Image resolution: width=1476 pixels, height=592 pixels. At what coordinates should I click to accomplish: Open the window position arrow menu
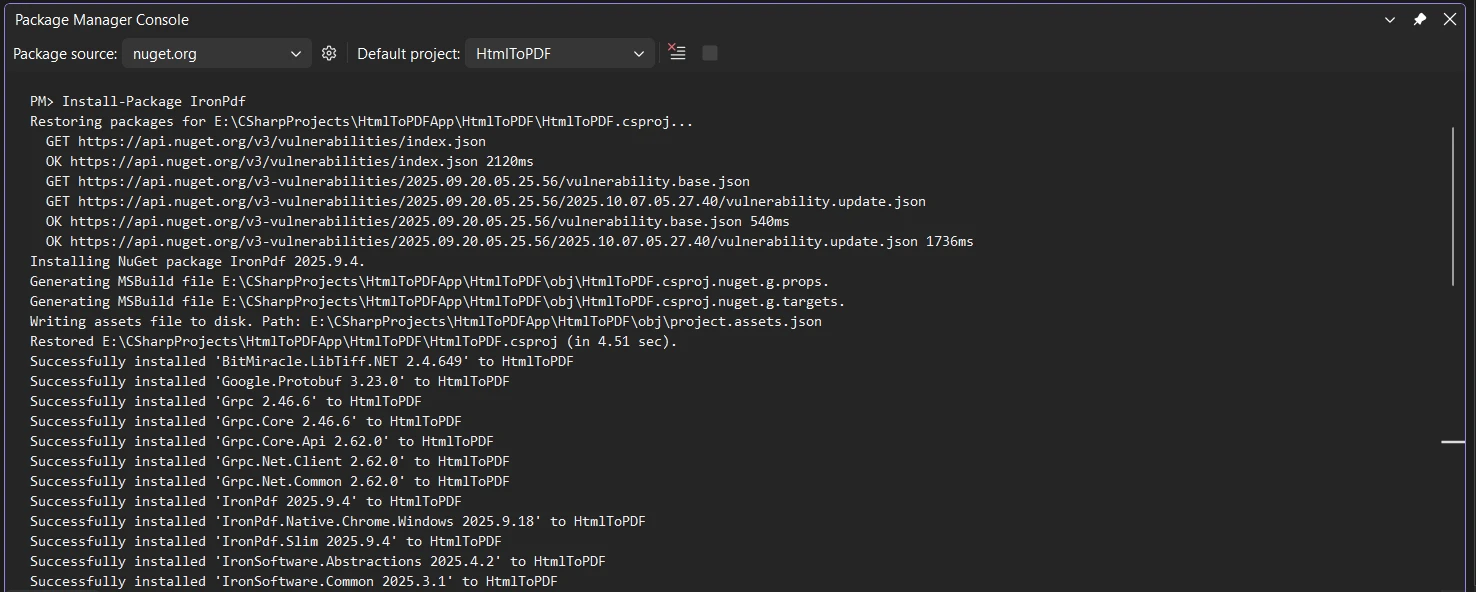(x=1390, y=20)
